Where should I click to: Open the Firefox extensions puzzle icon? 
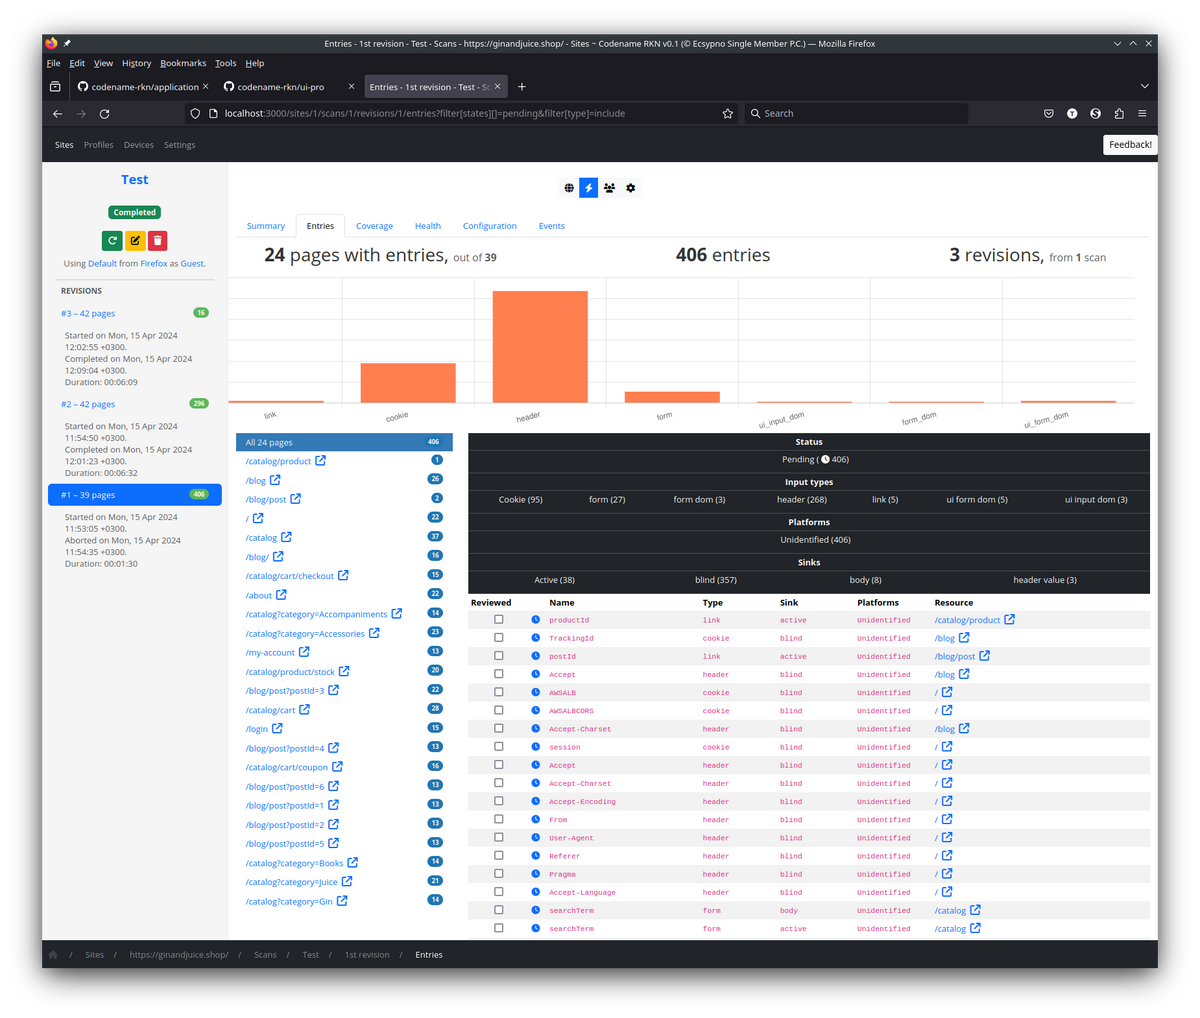(1119, 114)
